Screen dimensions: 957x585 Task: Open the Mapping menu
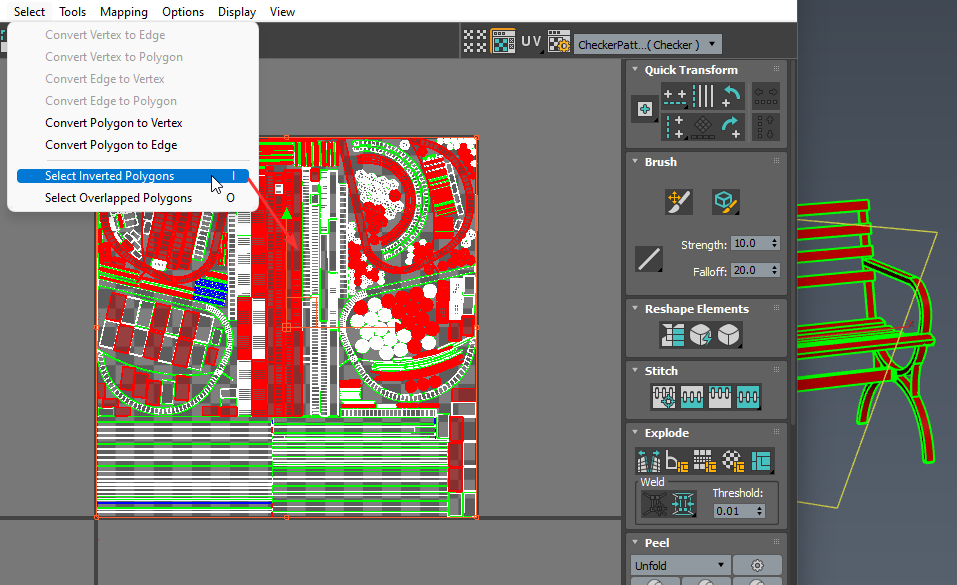click(124, 12)
